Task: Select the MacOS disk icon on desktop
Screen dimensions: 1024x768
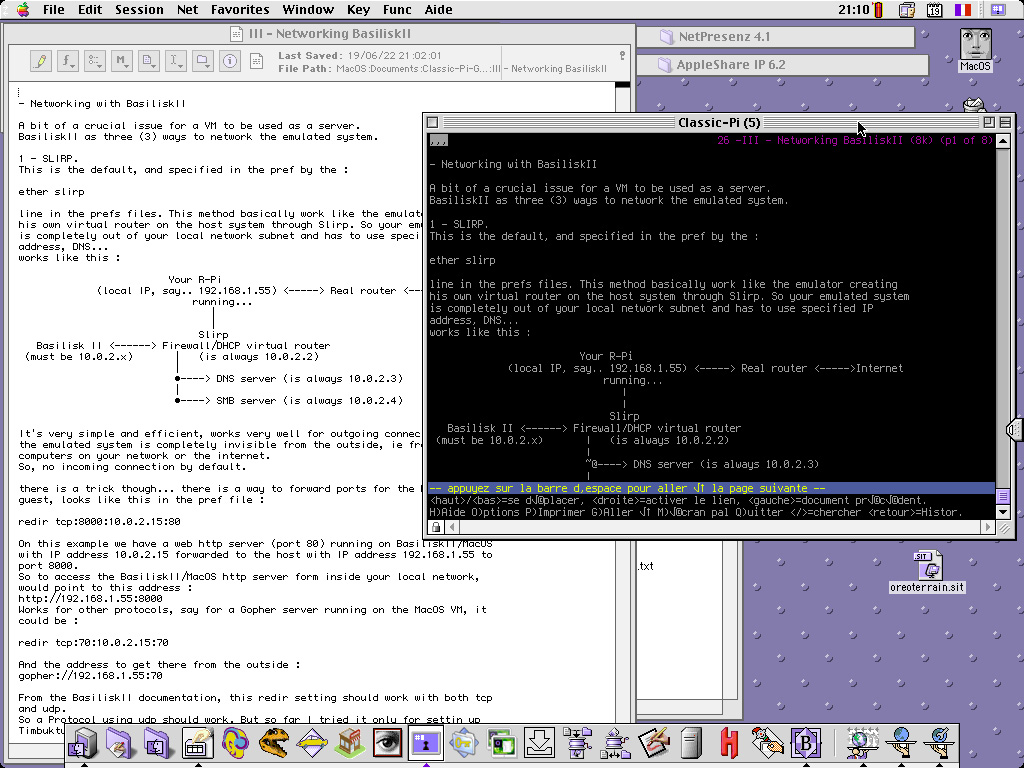Action: coord(975,49)
